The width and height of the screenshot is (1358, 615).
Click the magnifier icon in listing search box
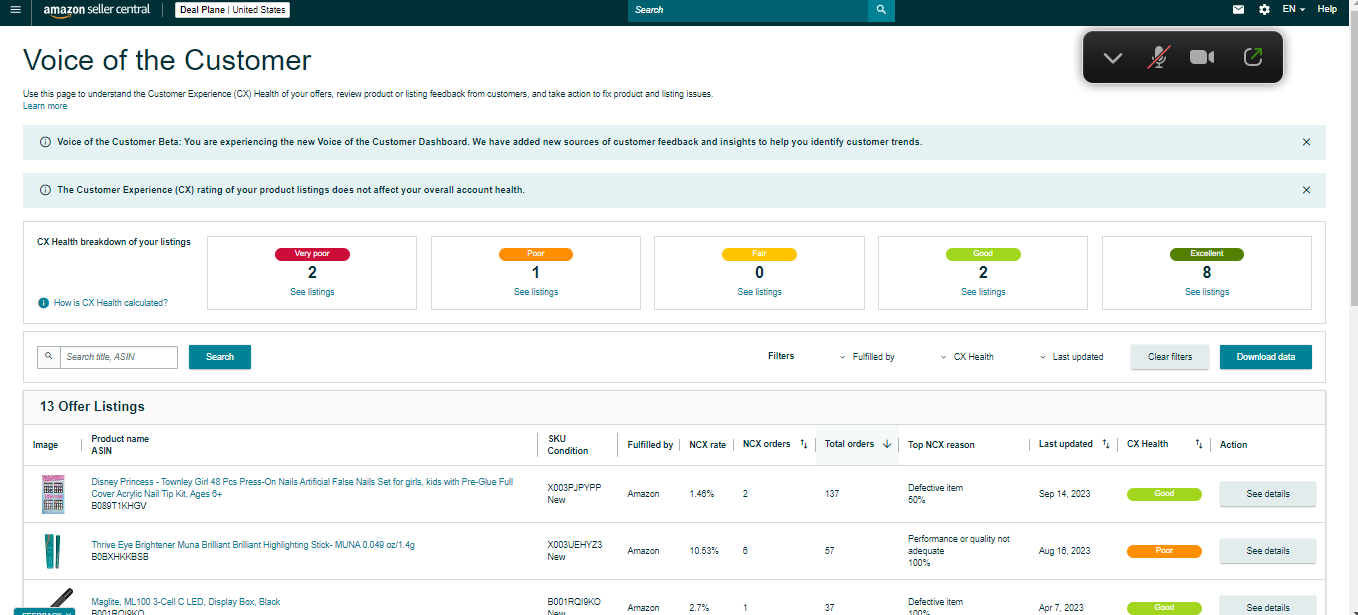click(49, 357)
